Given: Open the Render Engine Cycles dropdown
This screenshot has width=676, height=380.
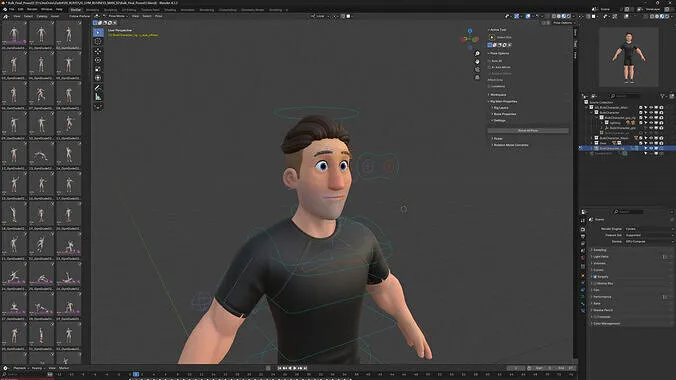Looking at the screenshot, I should 649,229.
